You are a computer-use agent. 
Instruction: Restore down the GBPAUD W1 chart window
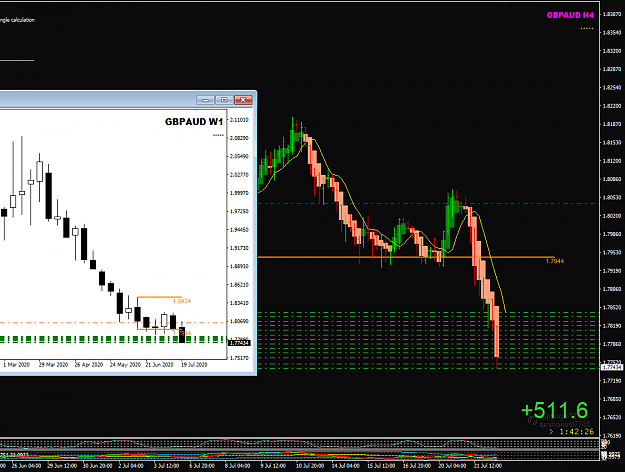[224, 100]
